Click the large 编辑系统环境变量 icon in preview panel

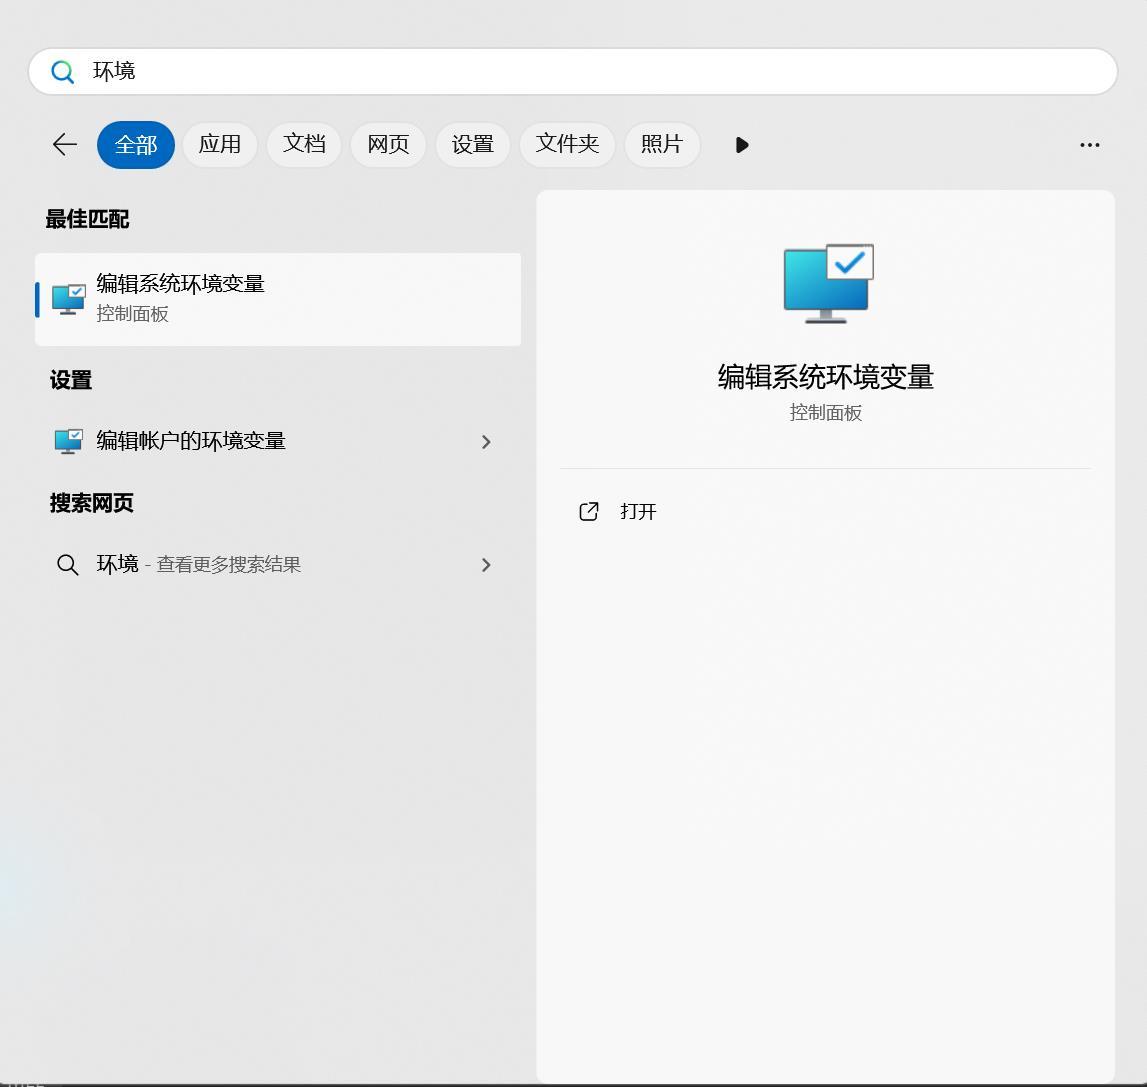click(826, 283)
